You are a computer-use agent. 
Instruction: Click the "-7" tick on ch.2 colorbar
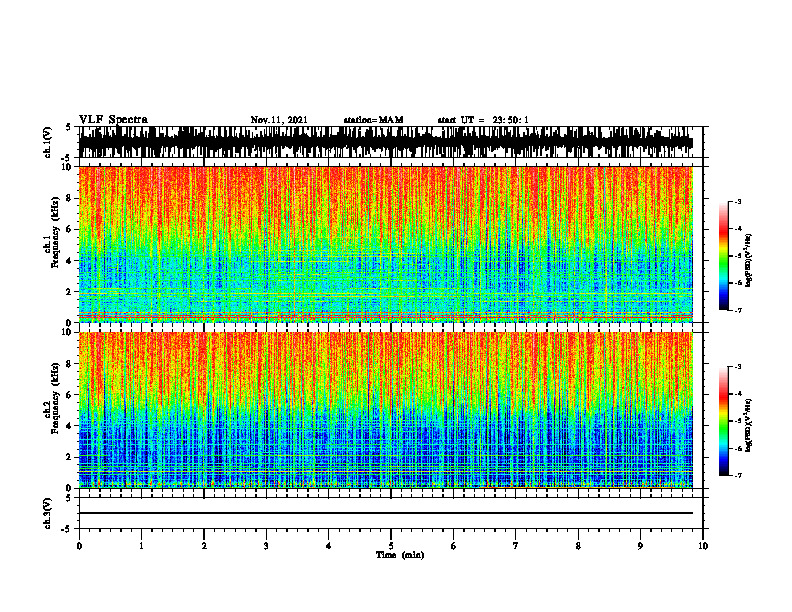738,475
